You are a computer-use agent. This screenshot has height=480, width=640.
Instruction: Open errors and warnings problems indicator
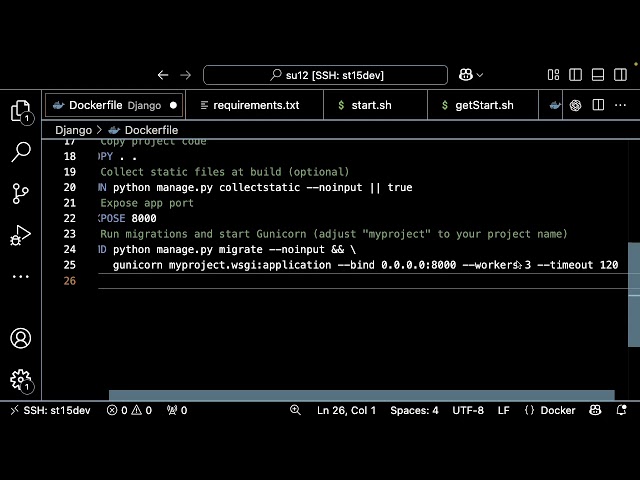pyautogui.click(x=129, y=410)
